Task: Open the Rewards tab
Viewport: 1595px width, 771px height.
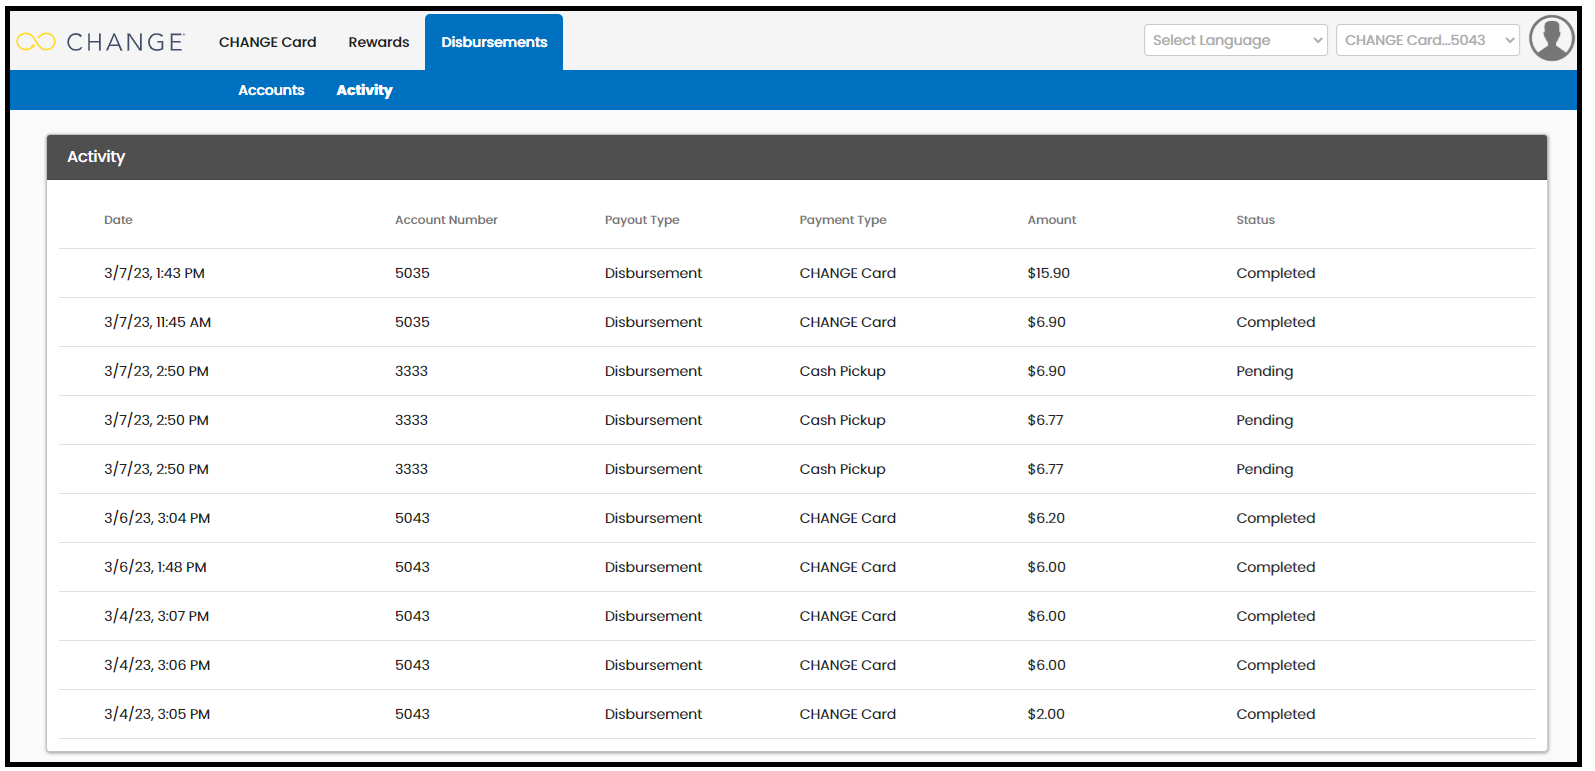Action: click(378, 42)
